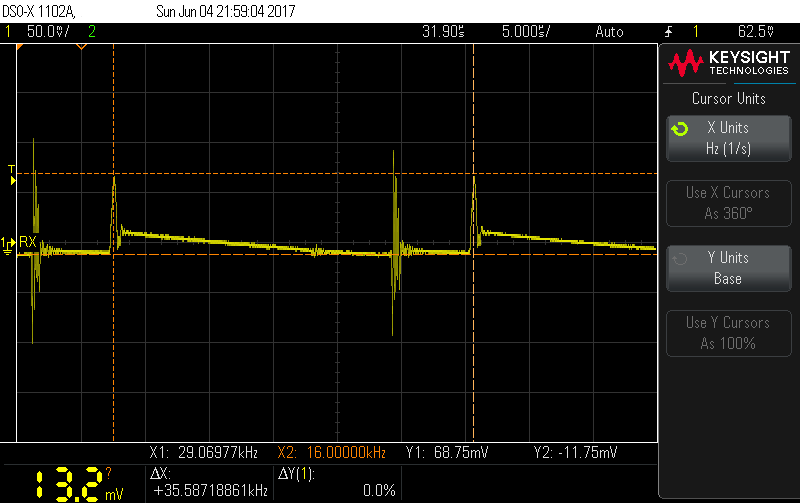
Task: Click the 31.90 delay time readout
Action: tap(443, 32)
